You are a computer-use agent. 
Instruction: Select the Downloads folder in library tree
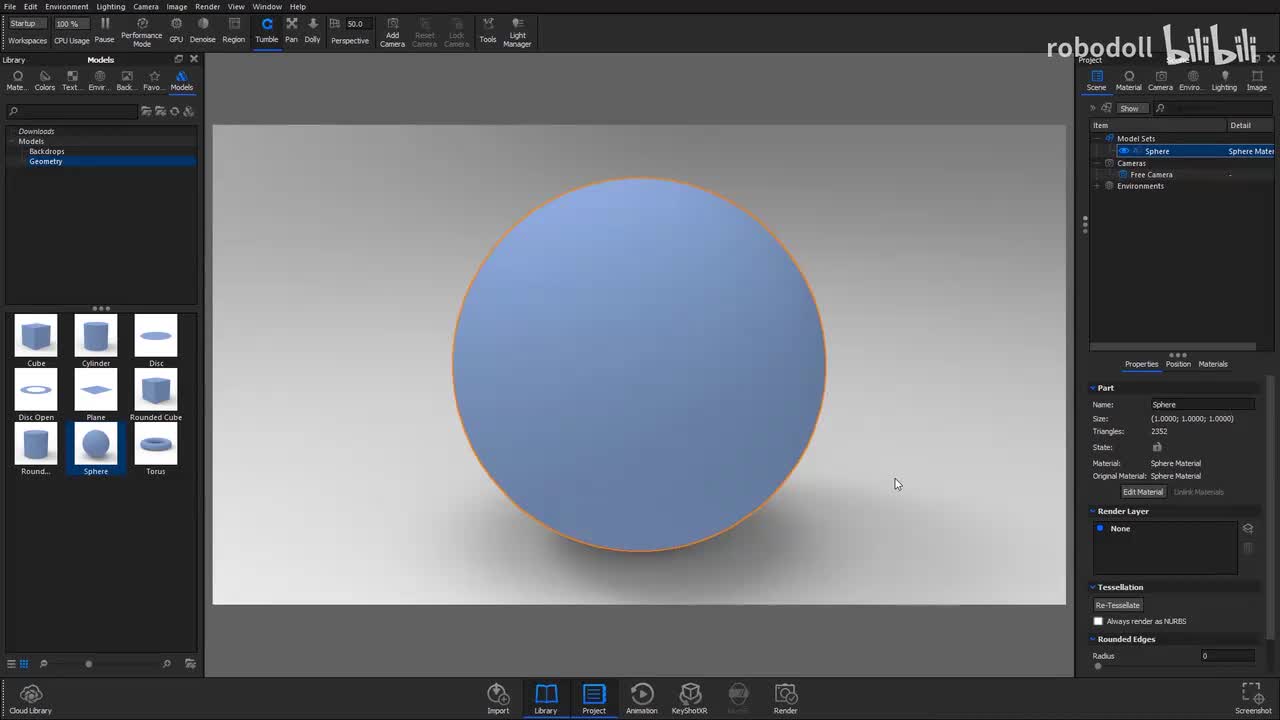37,131
